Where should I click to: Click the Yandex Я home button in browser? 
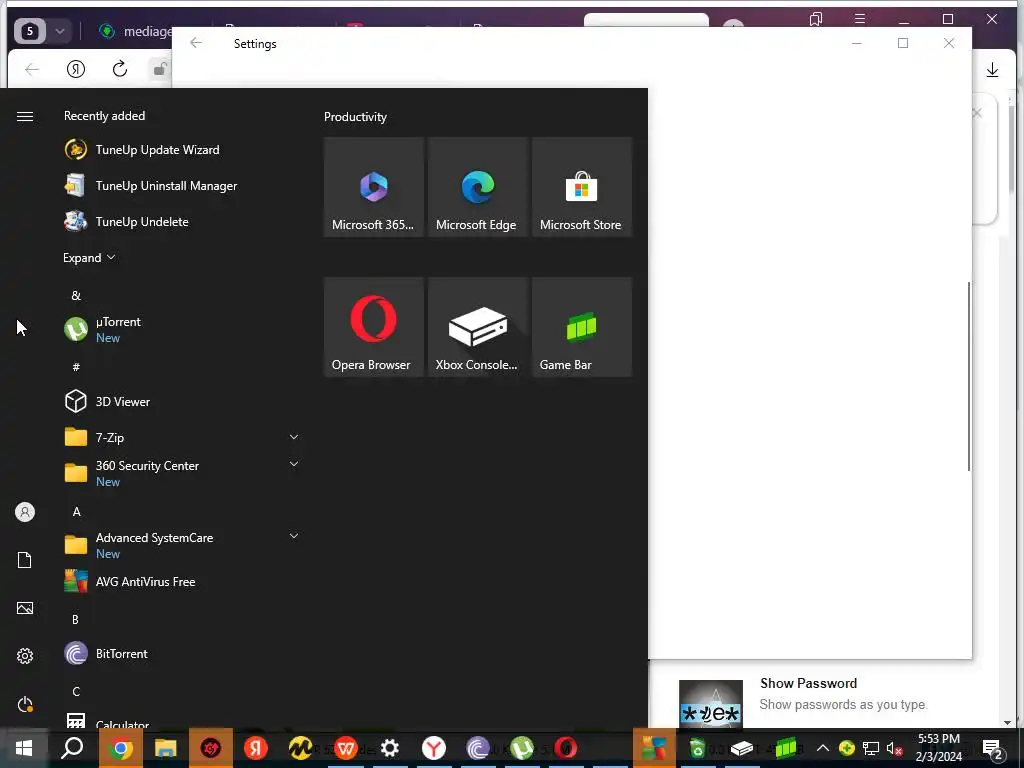(76, 69)
